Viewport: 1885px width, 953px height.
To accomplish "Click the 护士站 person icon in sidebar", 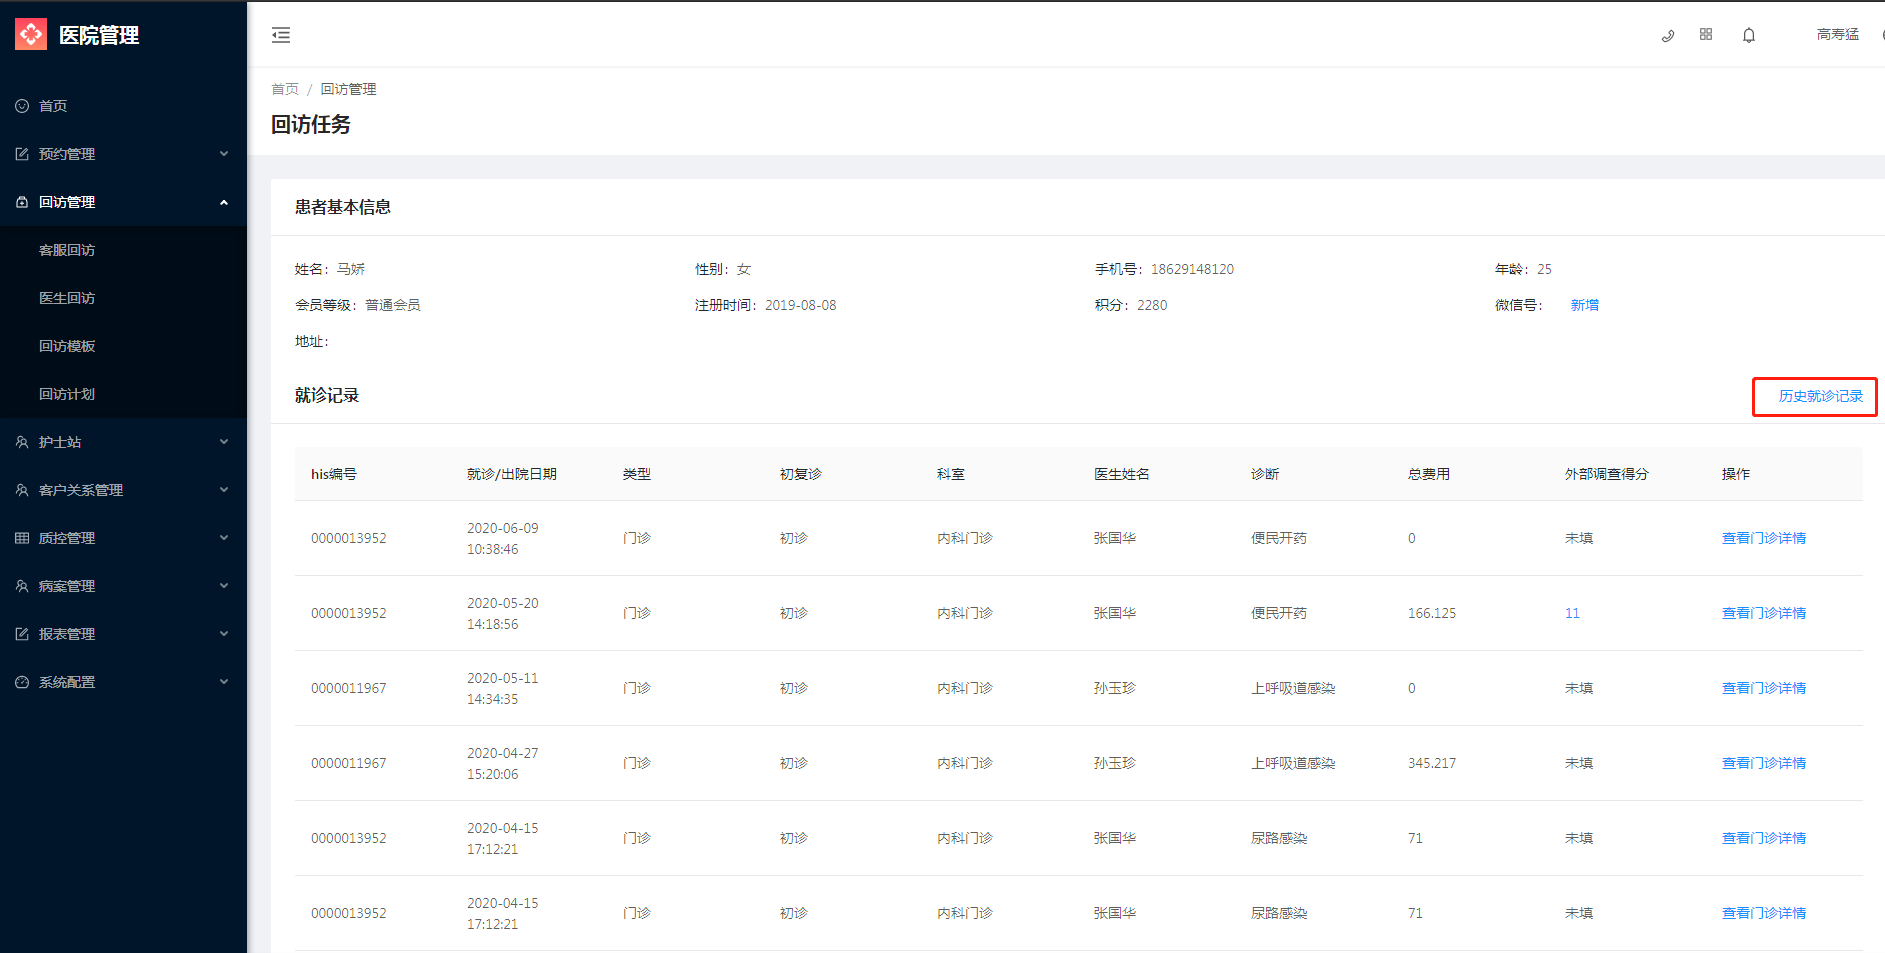I will coord(22,442).
